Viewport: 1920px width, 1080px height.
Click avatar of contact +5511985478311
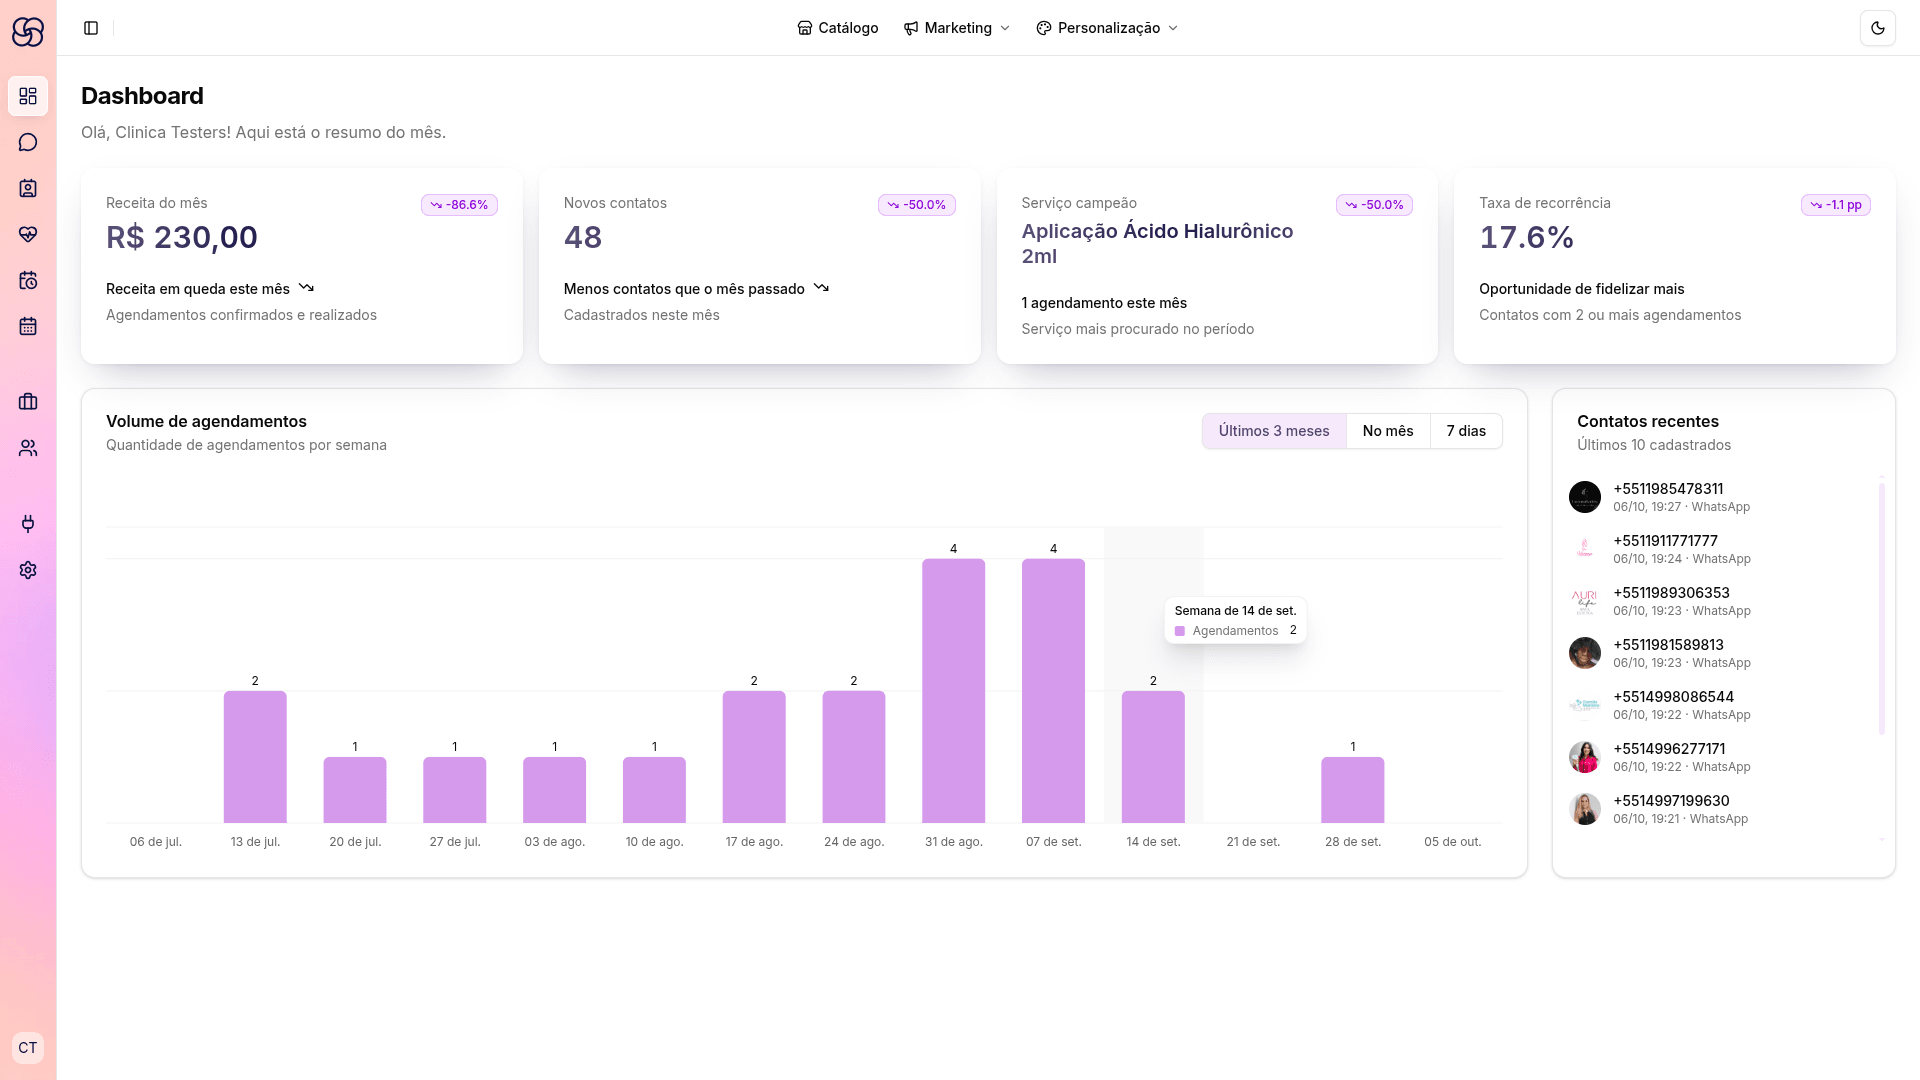[1585, 497]
